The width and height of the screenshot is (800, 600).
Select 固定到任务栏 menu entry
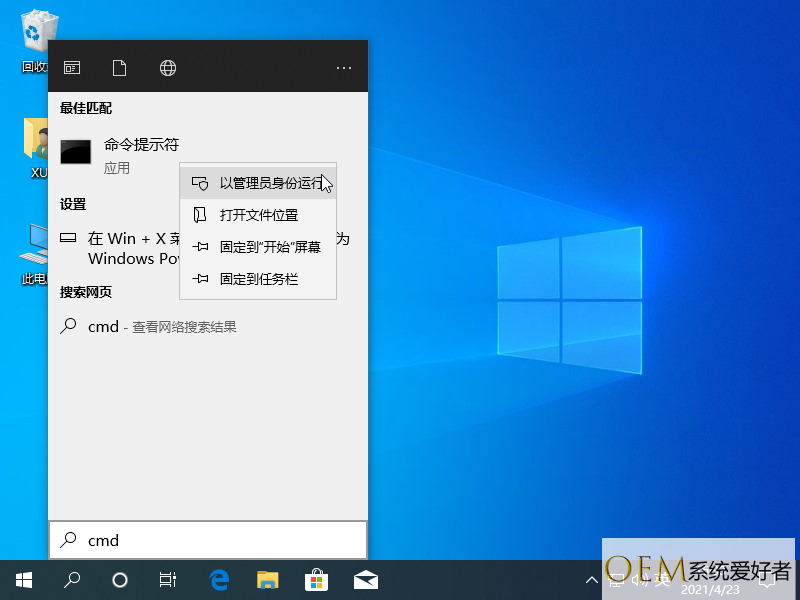click(x=258, y=279)
